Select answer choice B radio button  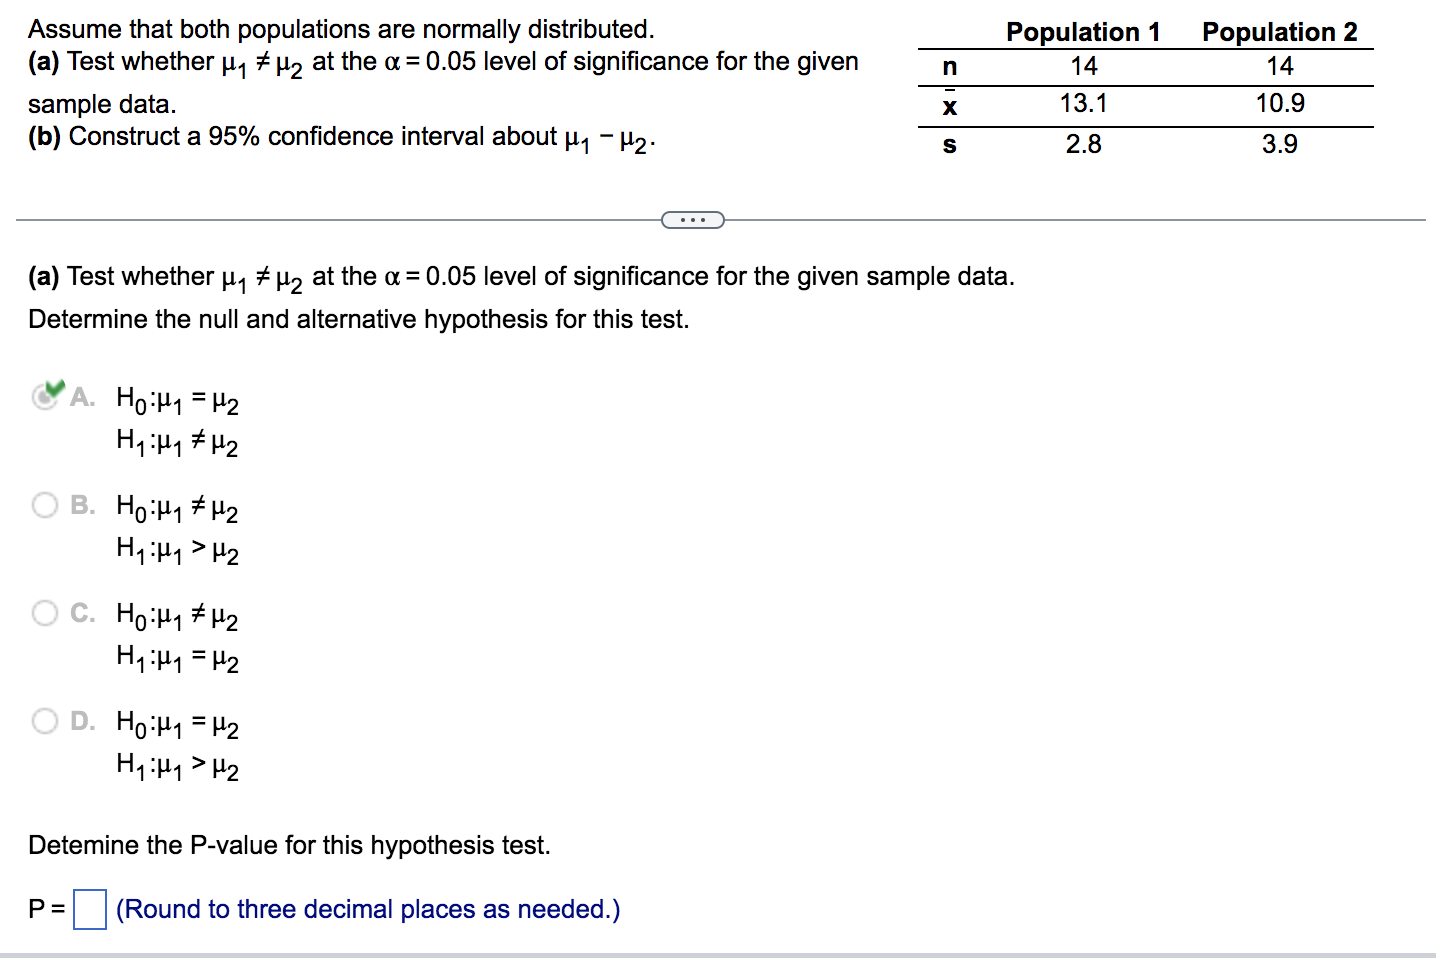pos(44,505)
